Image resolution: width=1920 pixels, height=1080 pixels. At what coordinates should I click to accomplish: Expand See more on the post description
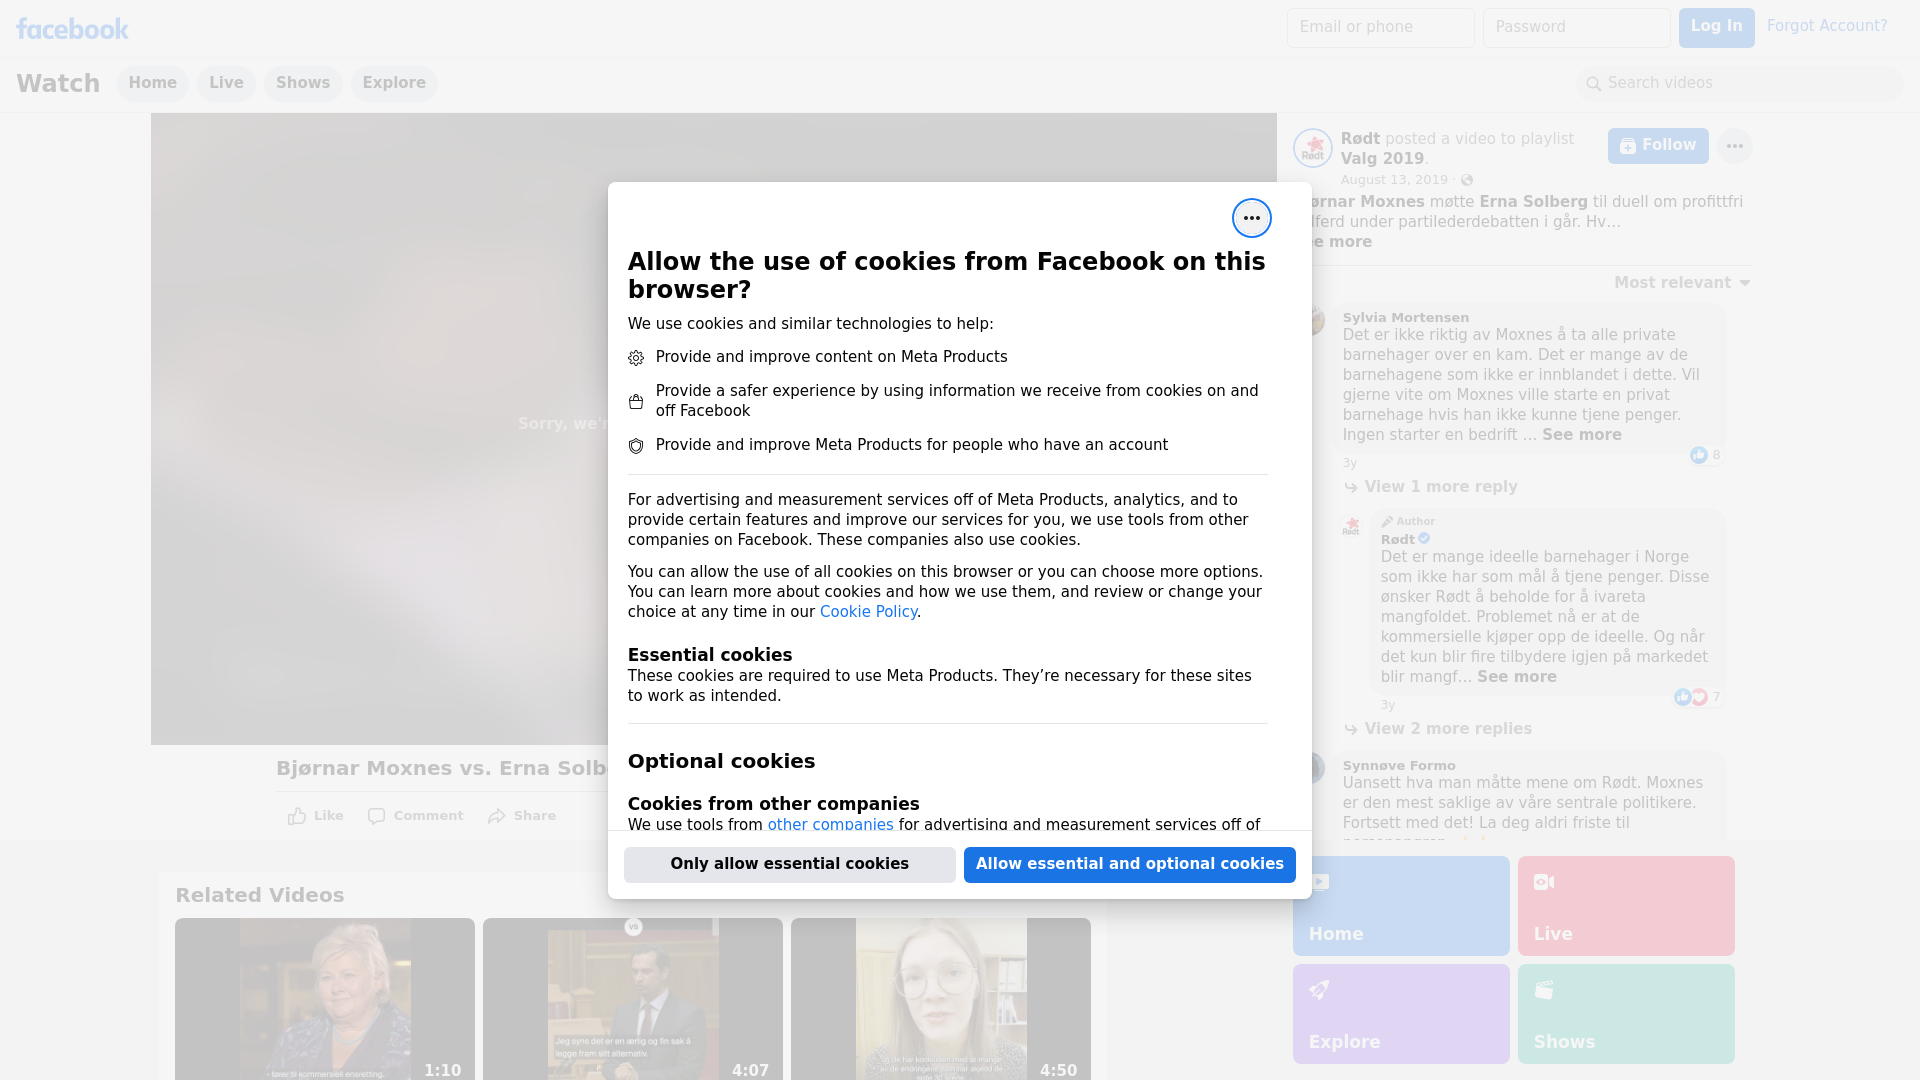[1340, 242]
